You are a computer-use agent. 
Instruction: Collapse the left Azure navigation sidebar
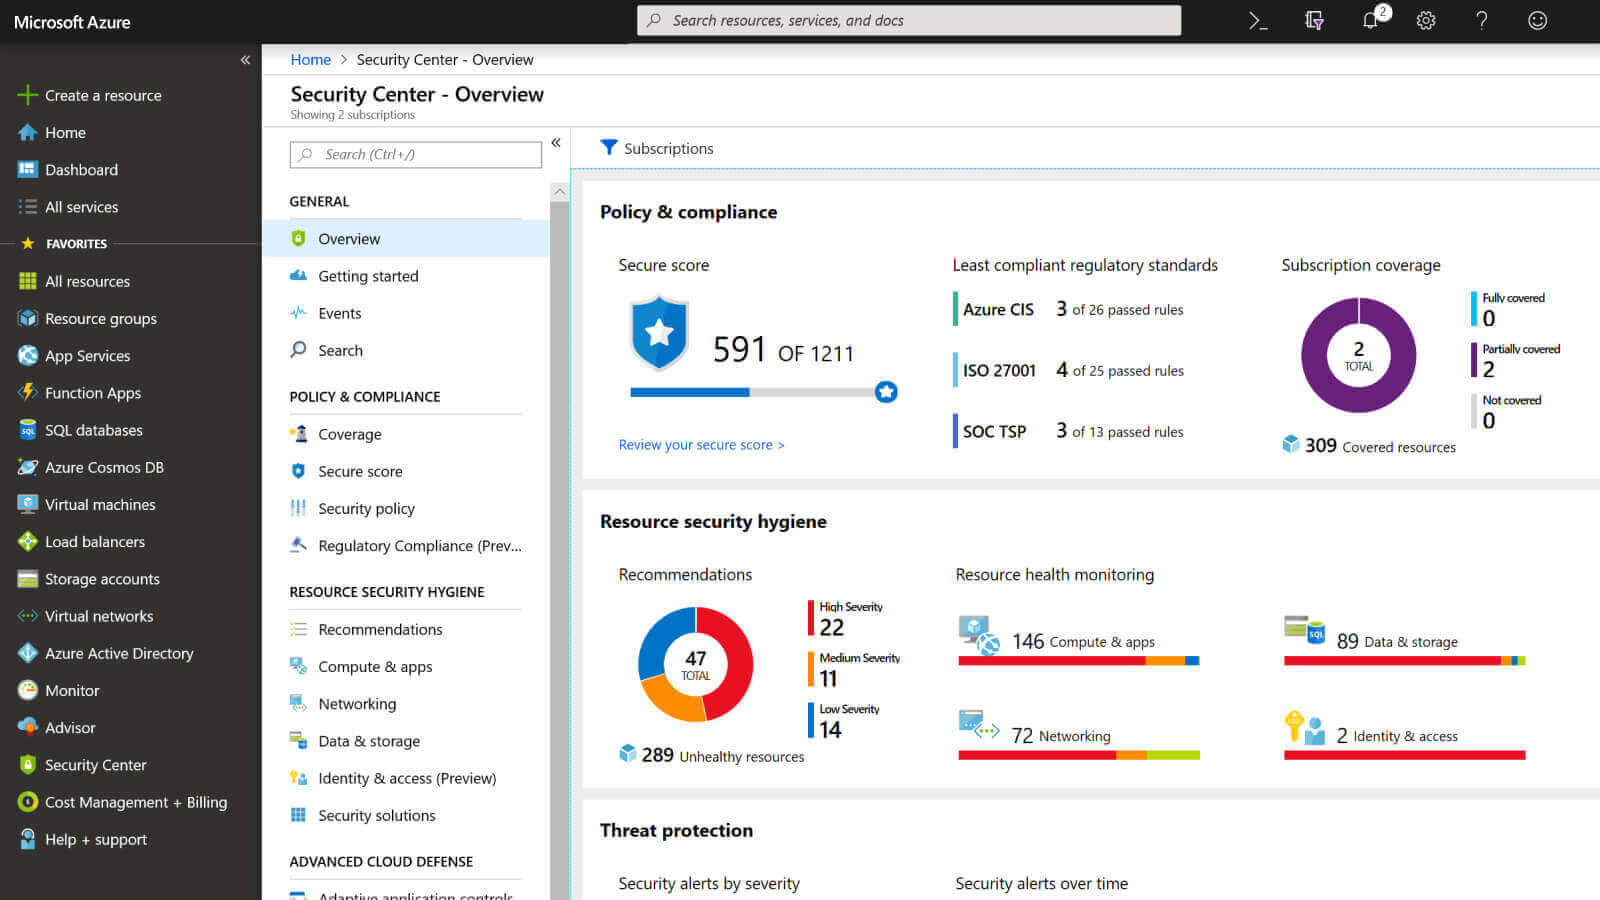click(245, 60)
